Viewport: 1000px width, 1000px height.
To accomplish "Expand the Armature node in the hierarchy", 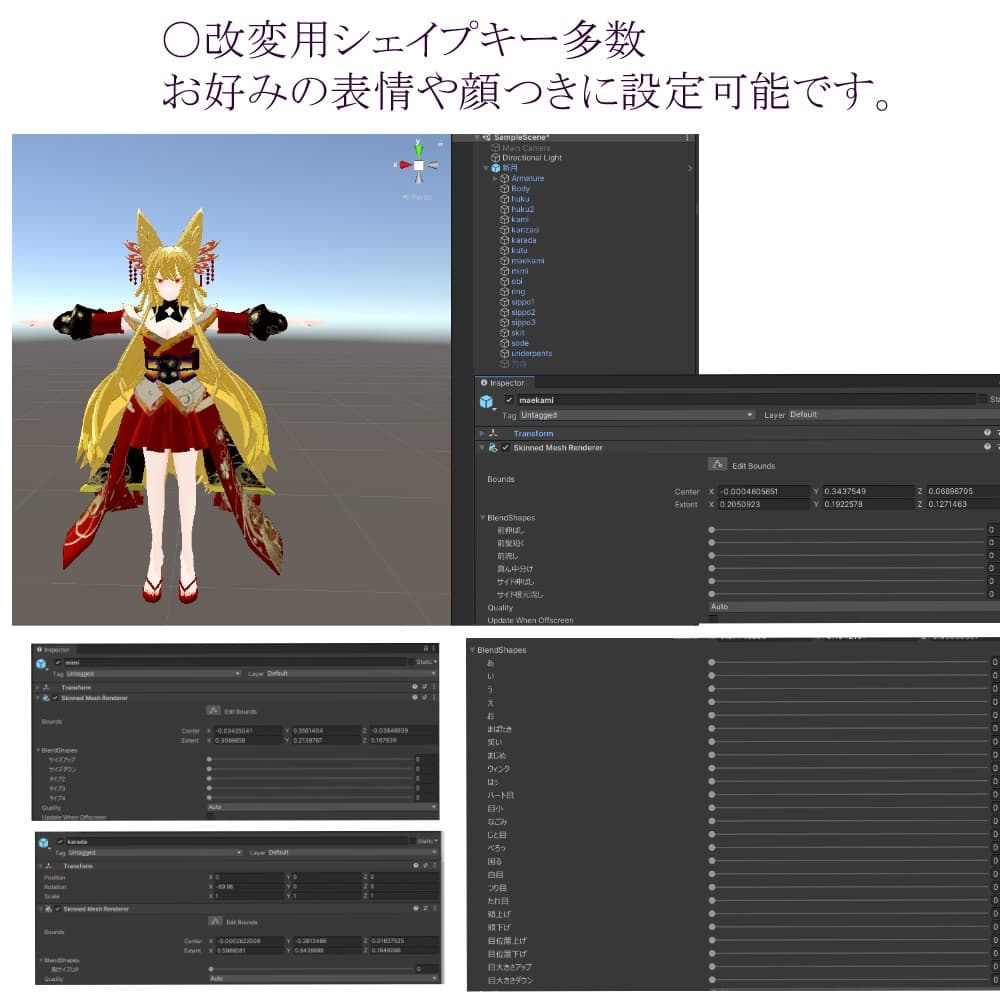I will click(496, 179).
